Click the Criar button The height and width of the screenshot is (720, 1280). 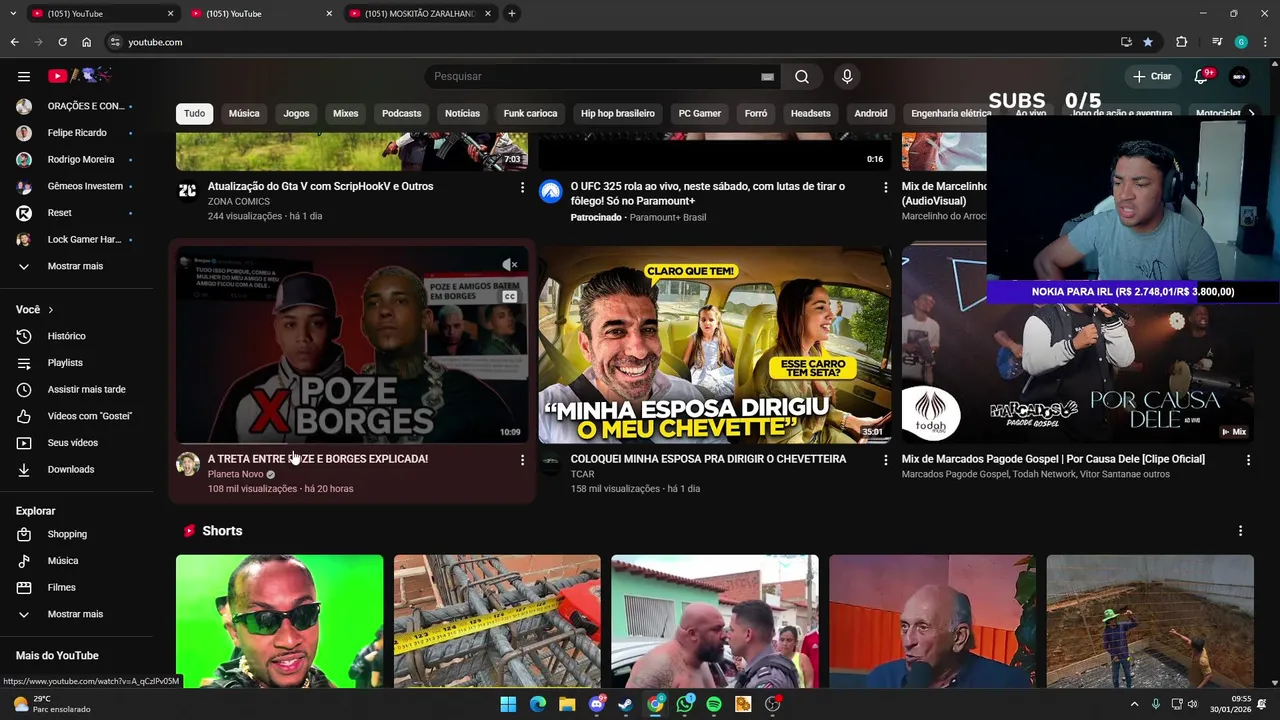click(1151, 76)
